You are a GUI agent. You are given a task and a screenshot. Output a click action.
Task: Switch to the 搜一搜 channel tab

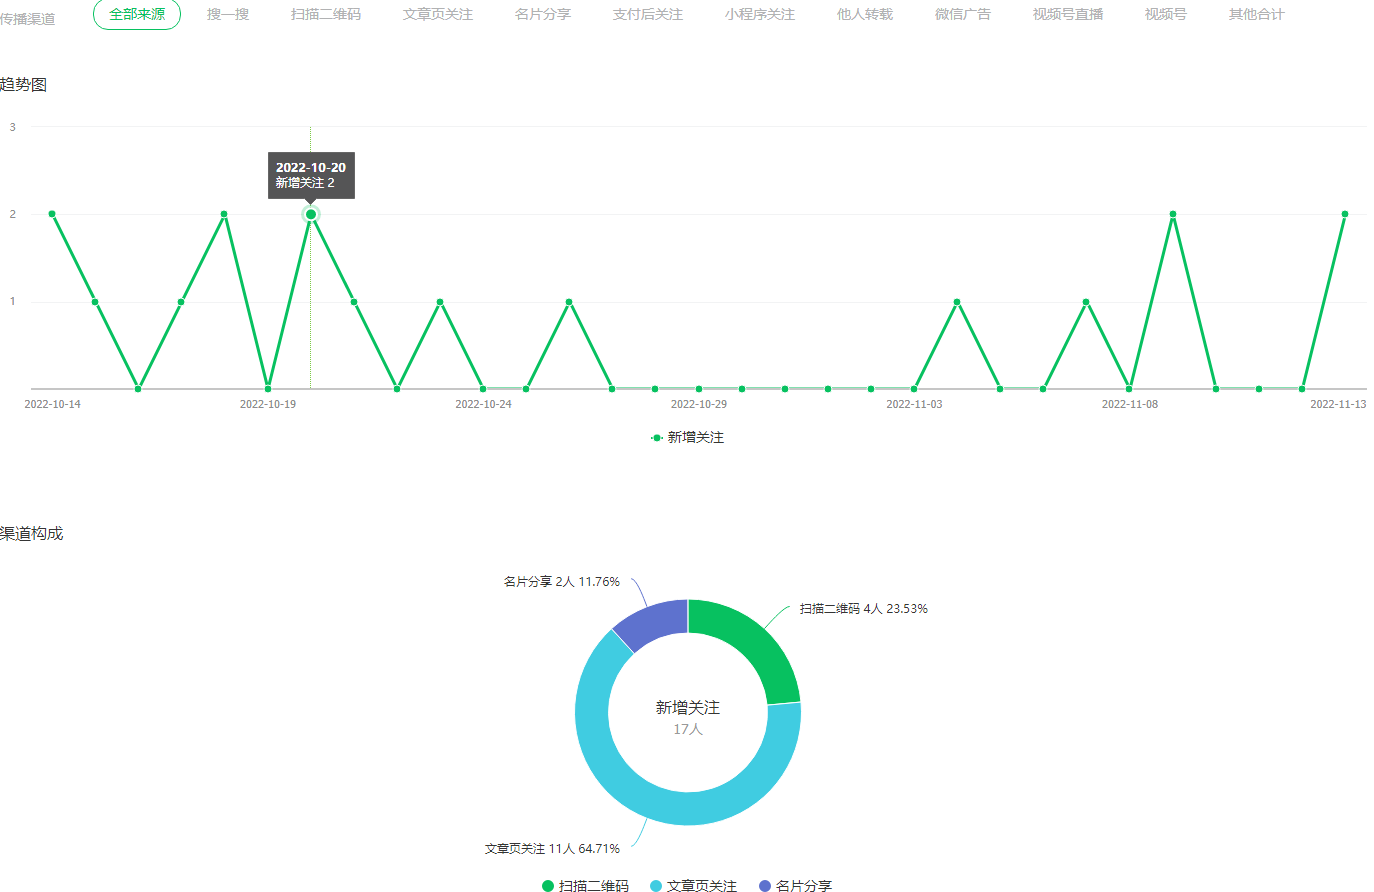(228, 14)
